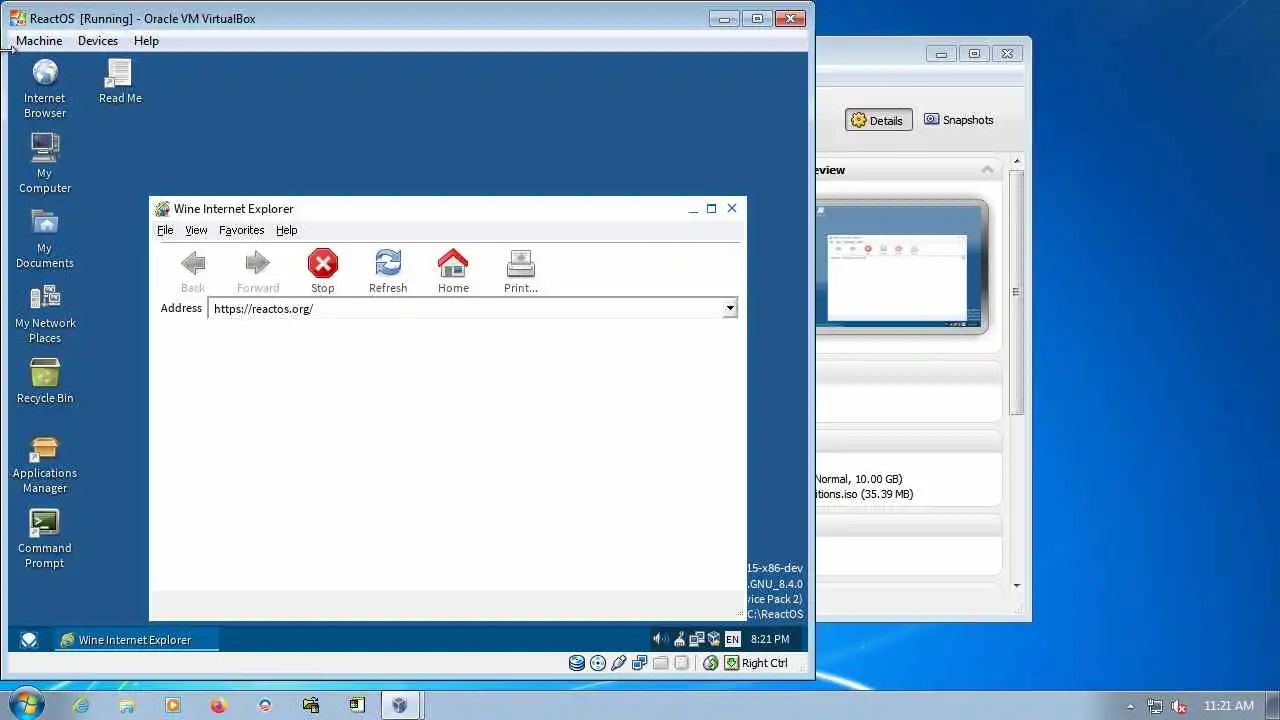Open Help menu in Wine Internet Explorer
This screenshot has height=720, width=1280.
(287, 230)
